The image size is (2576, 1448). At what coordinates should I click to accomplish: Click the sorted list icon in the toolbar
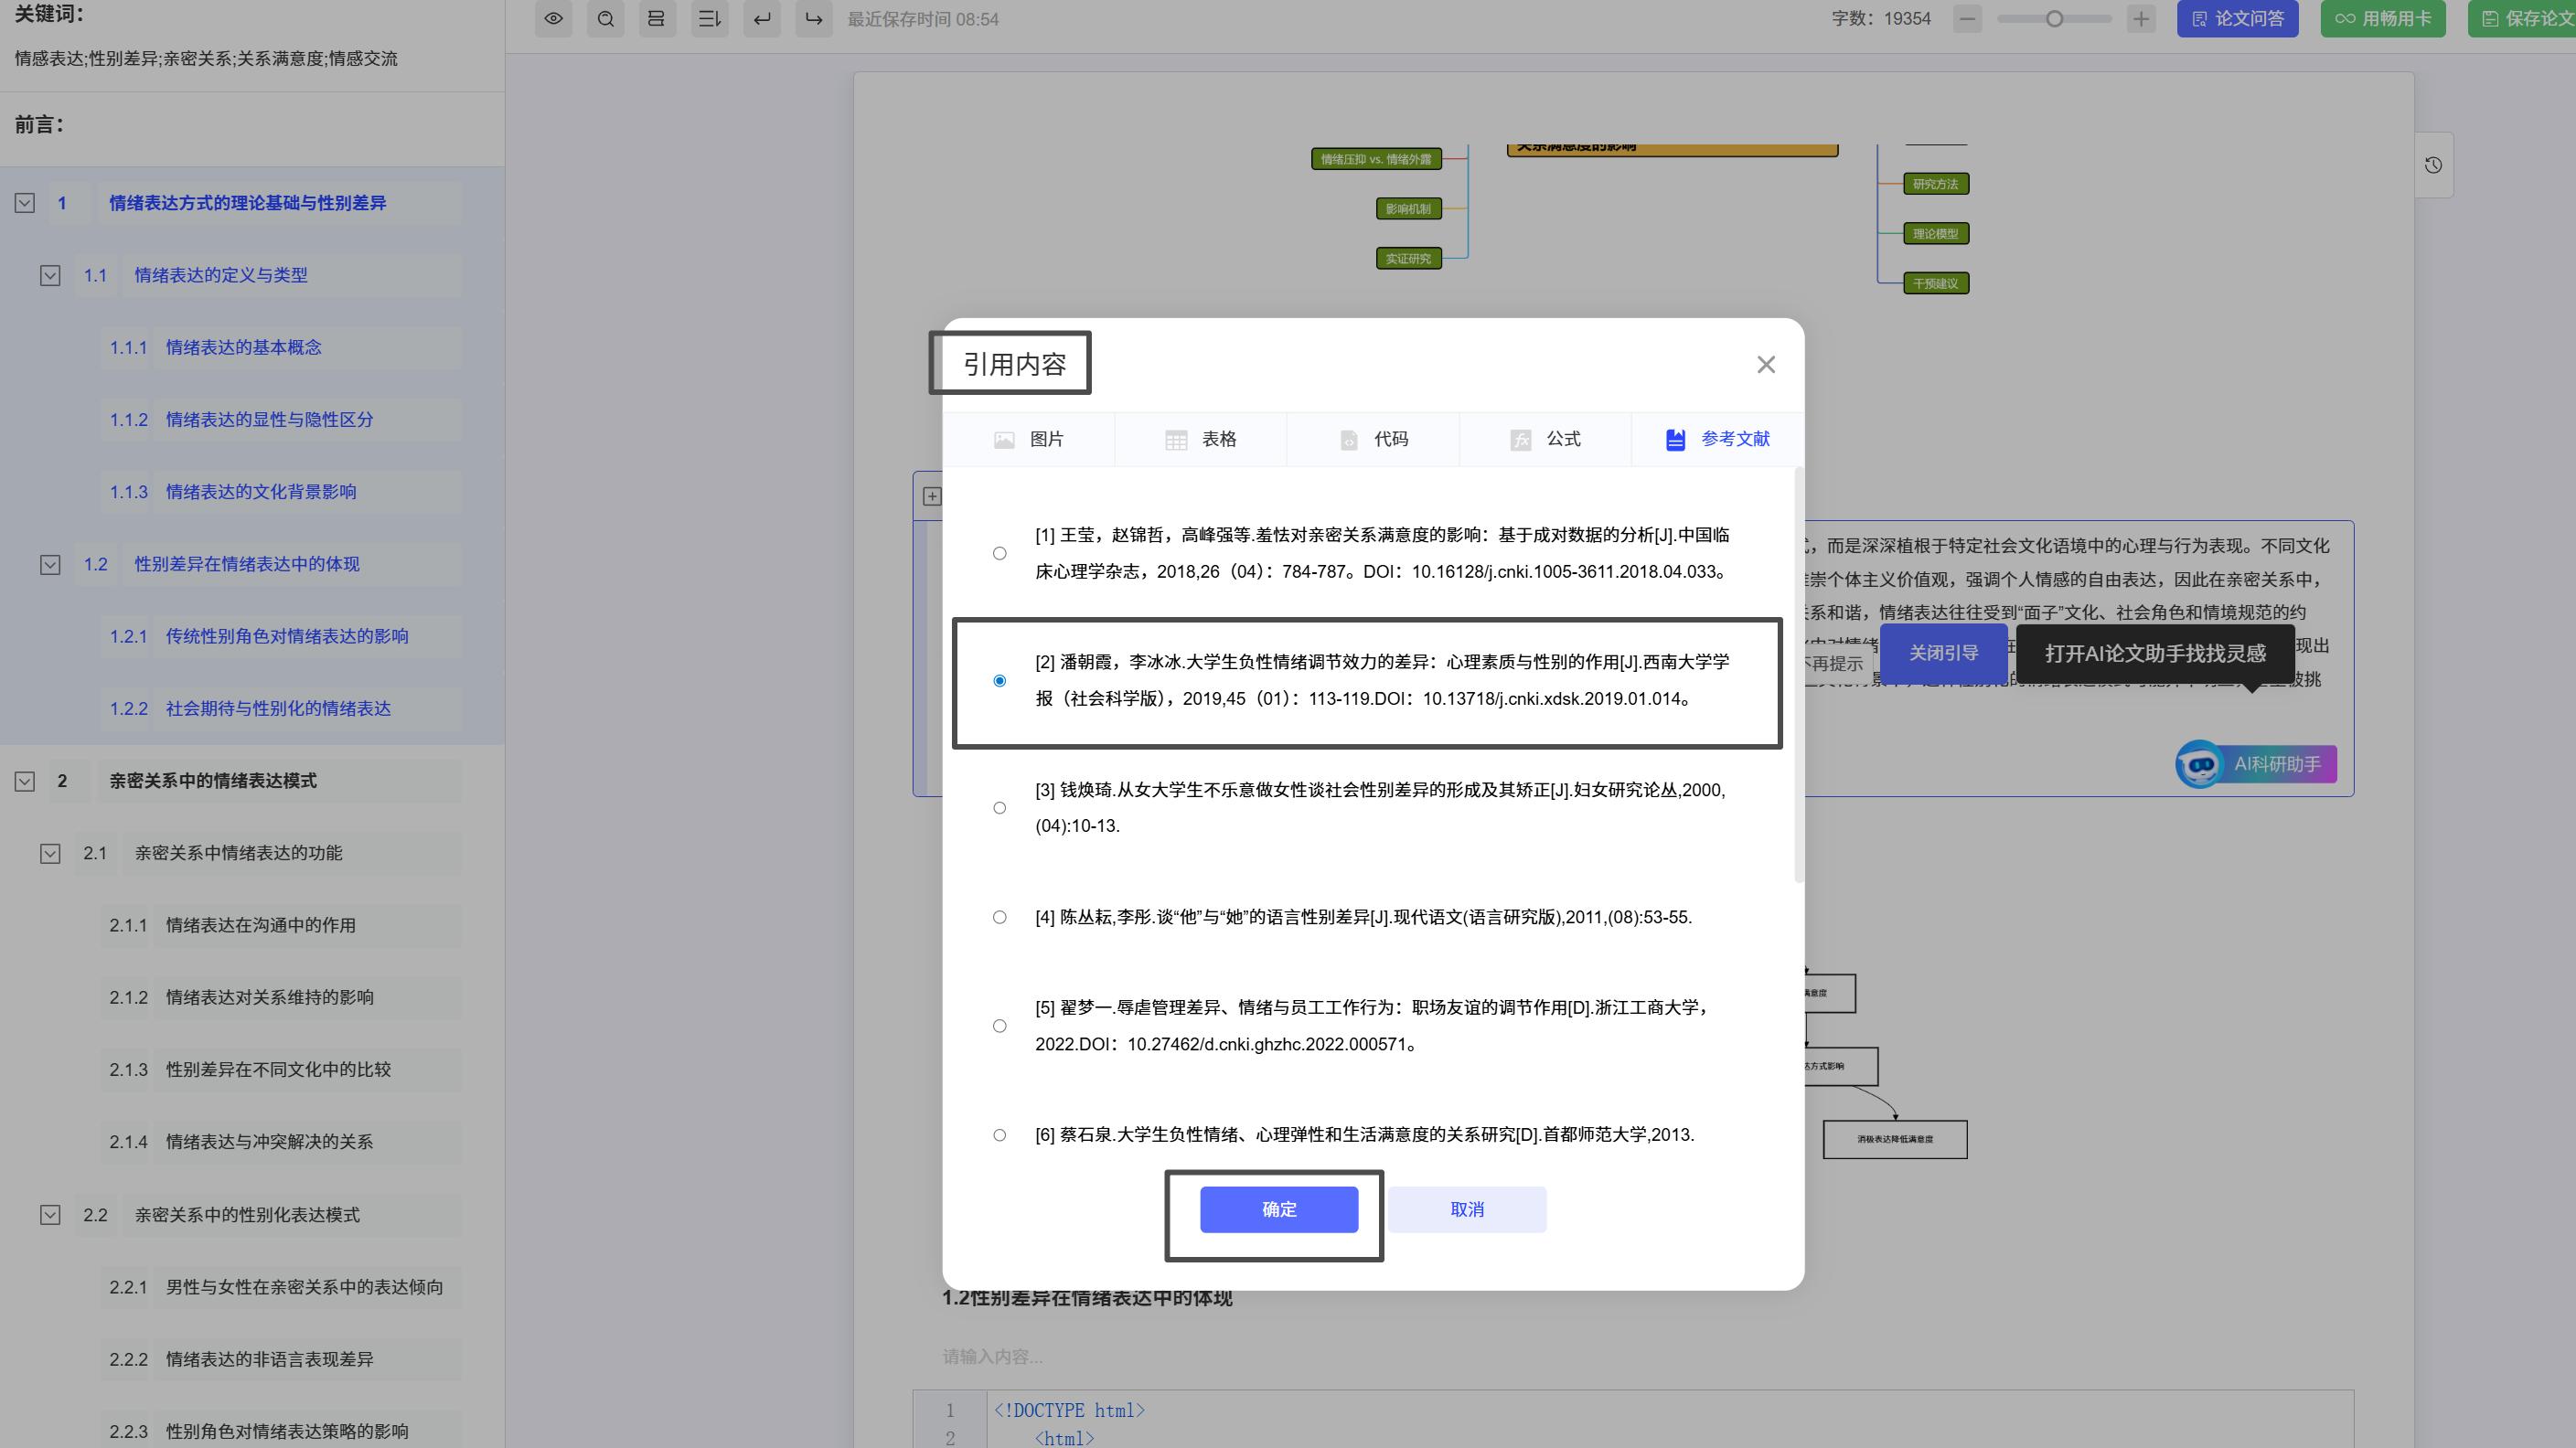[710, 18]
